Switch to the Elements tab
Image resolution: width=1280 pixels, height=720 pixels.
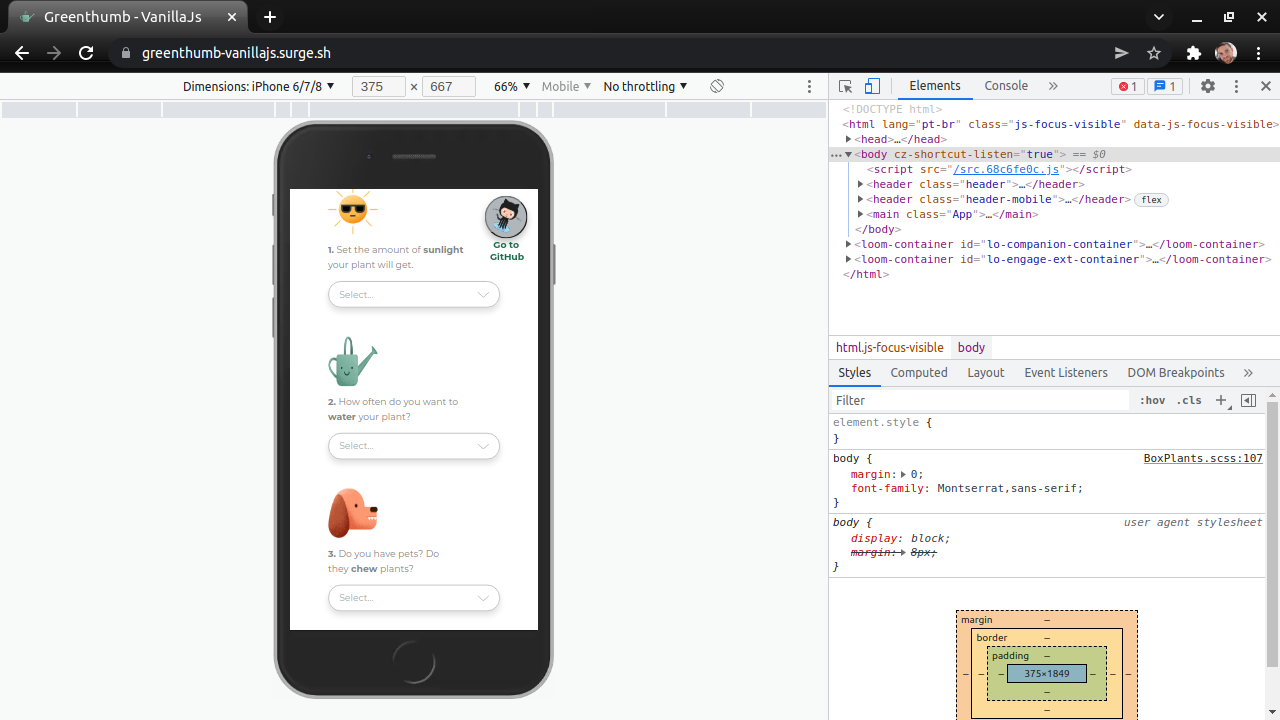click(x=935, y=86)
